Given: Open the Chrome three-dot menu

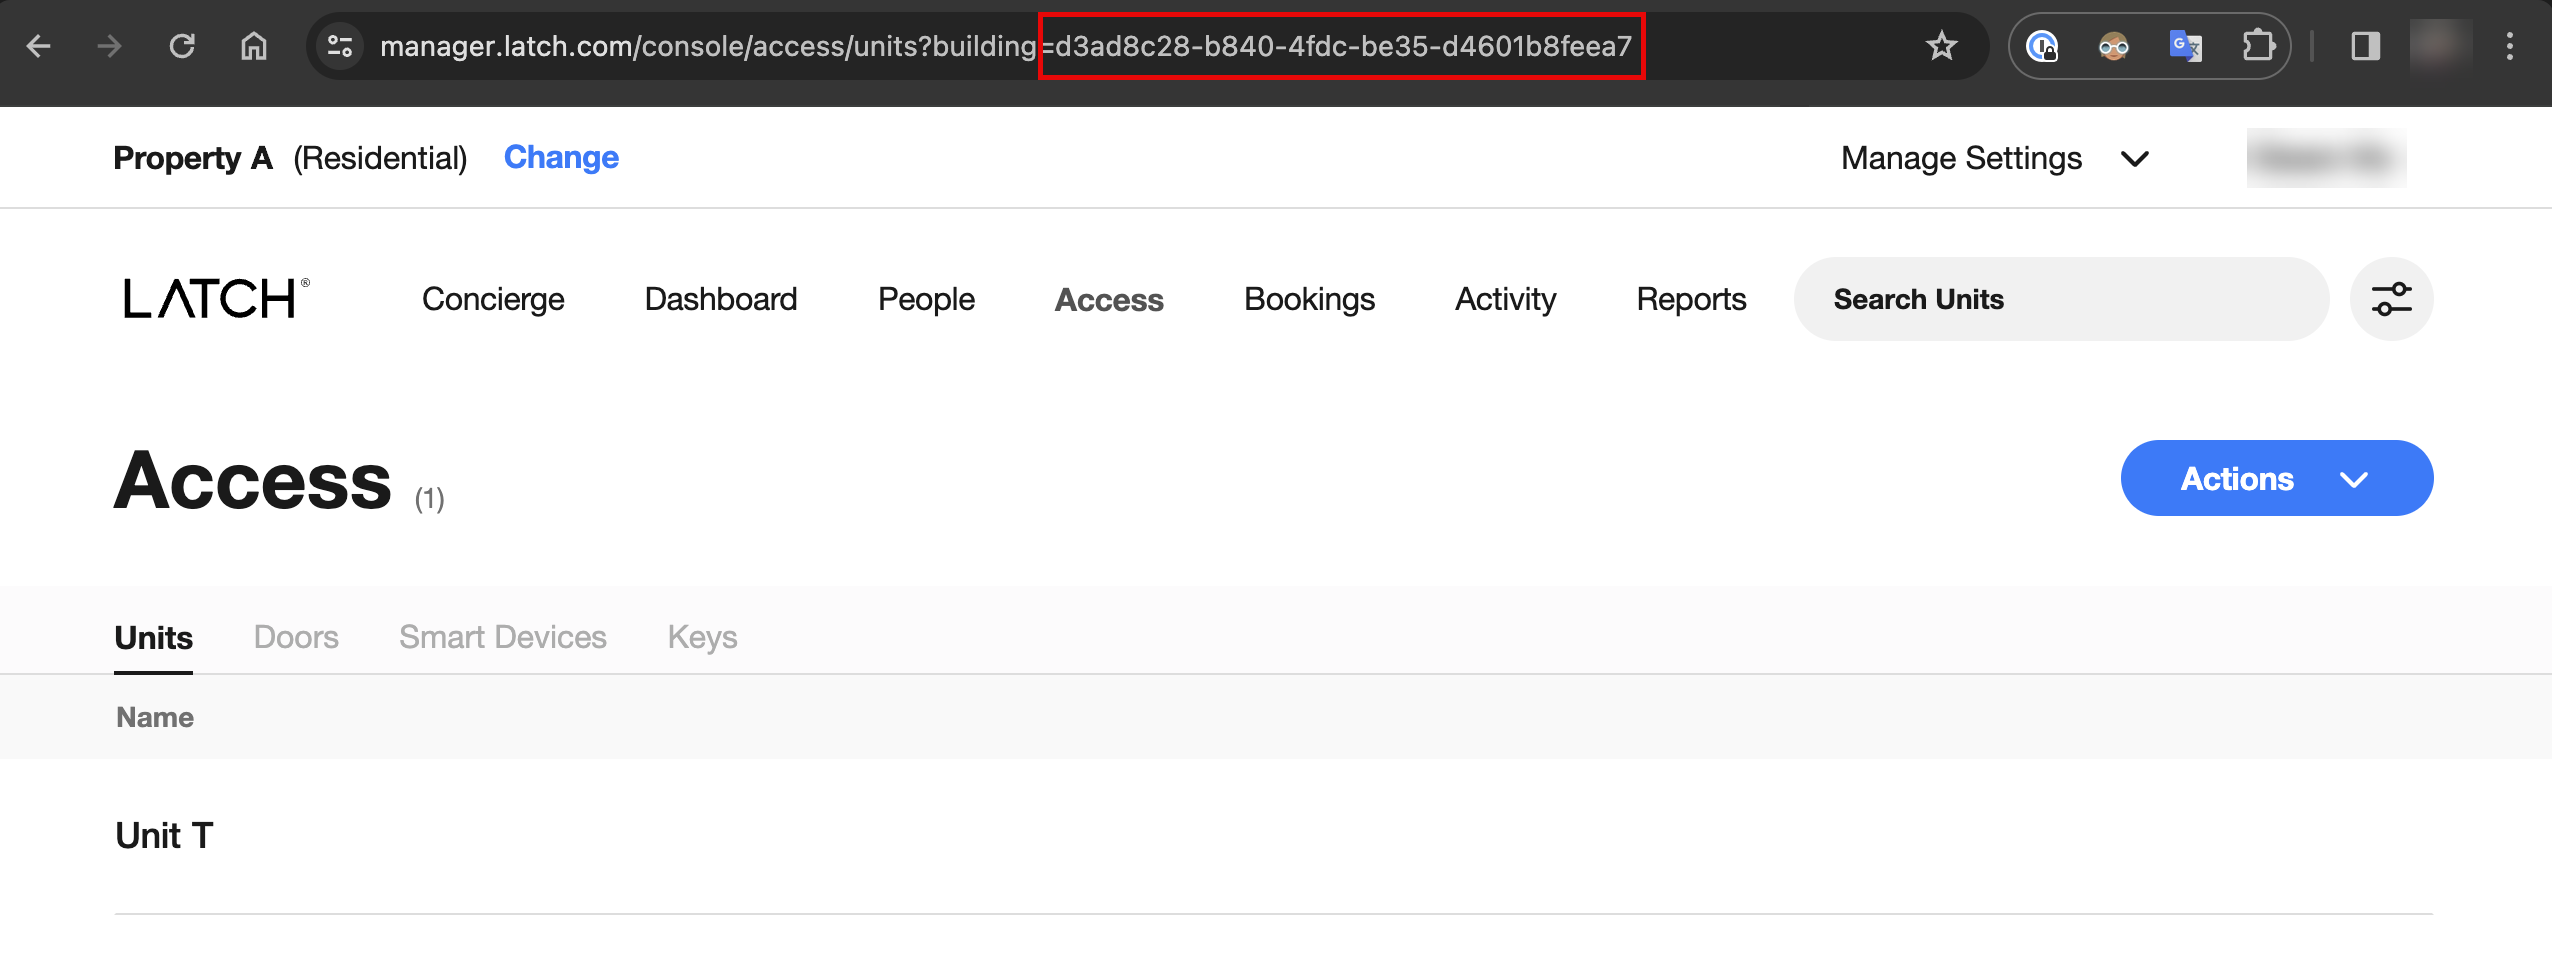Looking at the screenshot, I should pos(2509,46).
